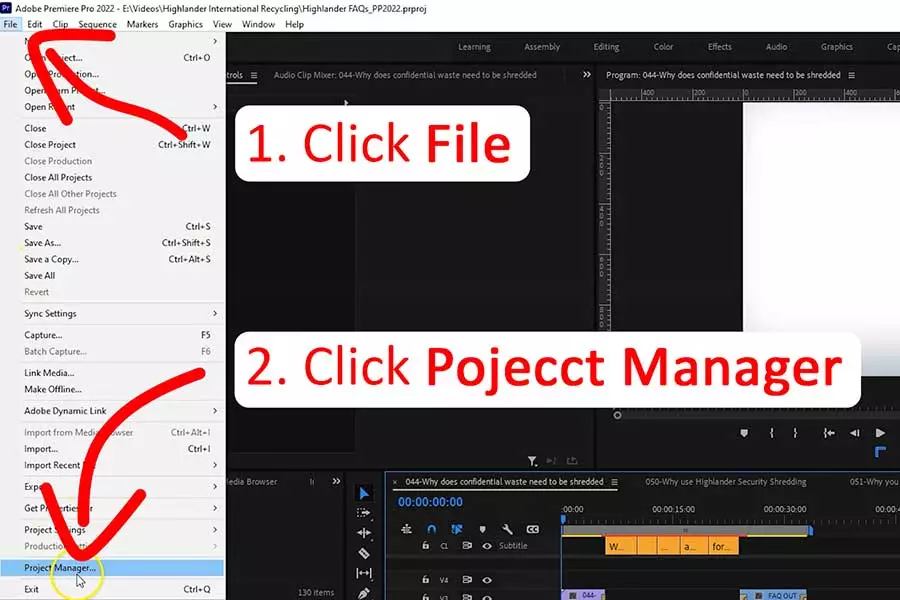Viewport: 900px width, 600px height.
Task: Play the Program monitor
Action: [x=880, y=433]
